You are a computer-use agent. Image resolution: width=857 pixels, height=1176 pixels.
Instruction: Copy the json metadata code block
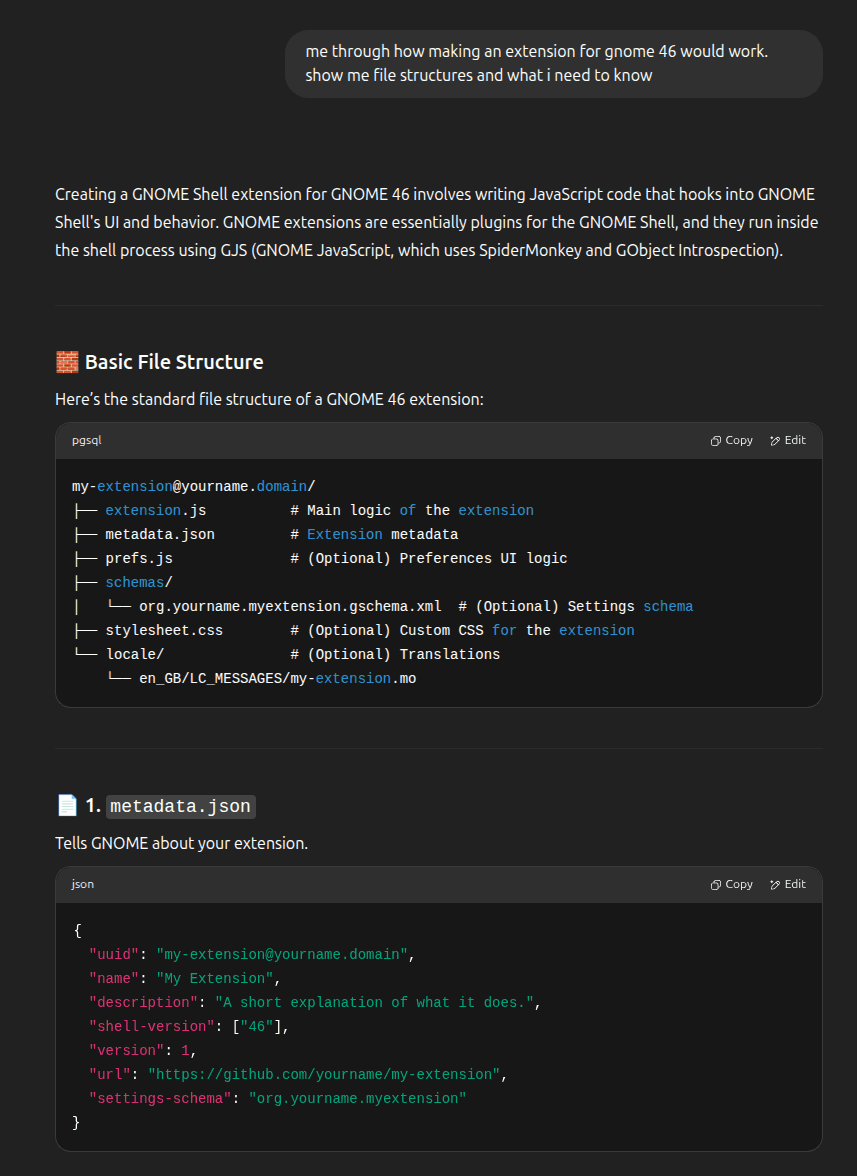coord(732,884)
